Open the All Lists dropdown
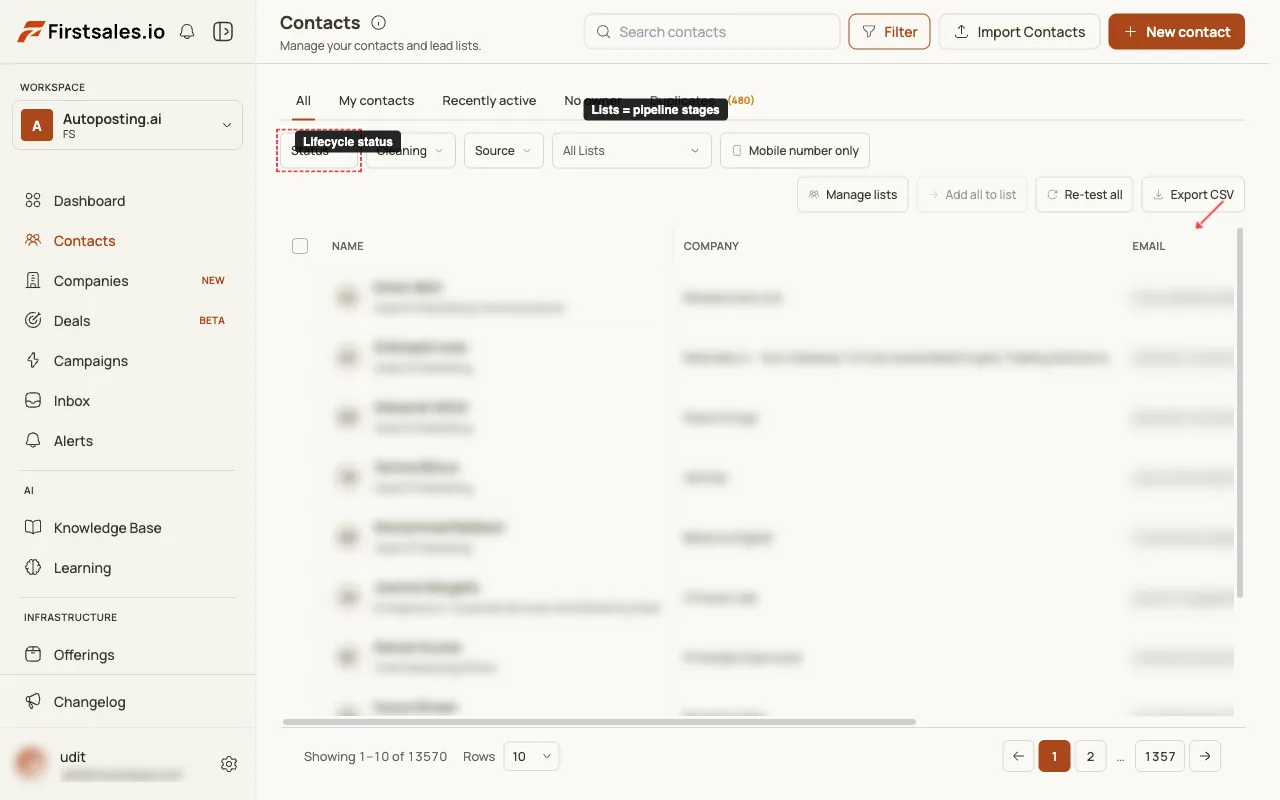This screenshot has width=1280, height=800. click(631, 151)
